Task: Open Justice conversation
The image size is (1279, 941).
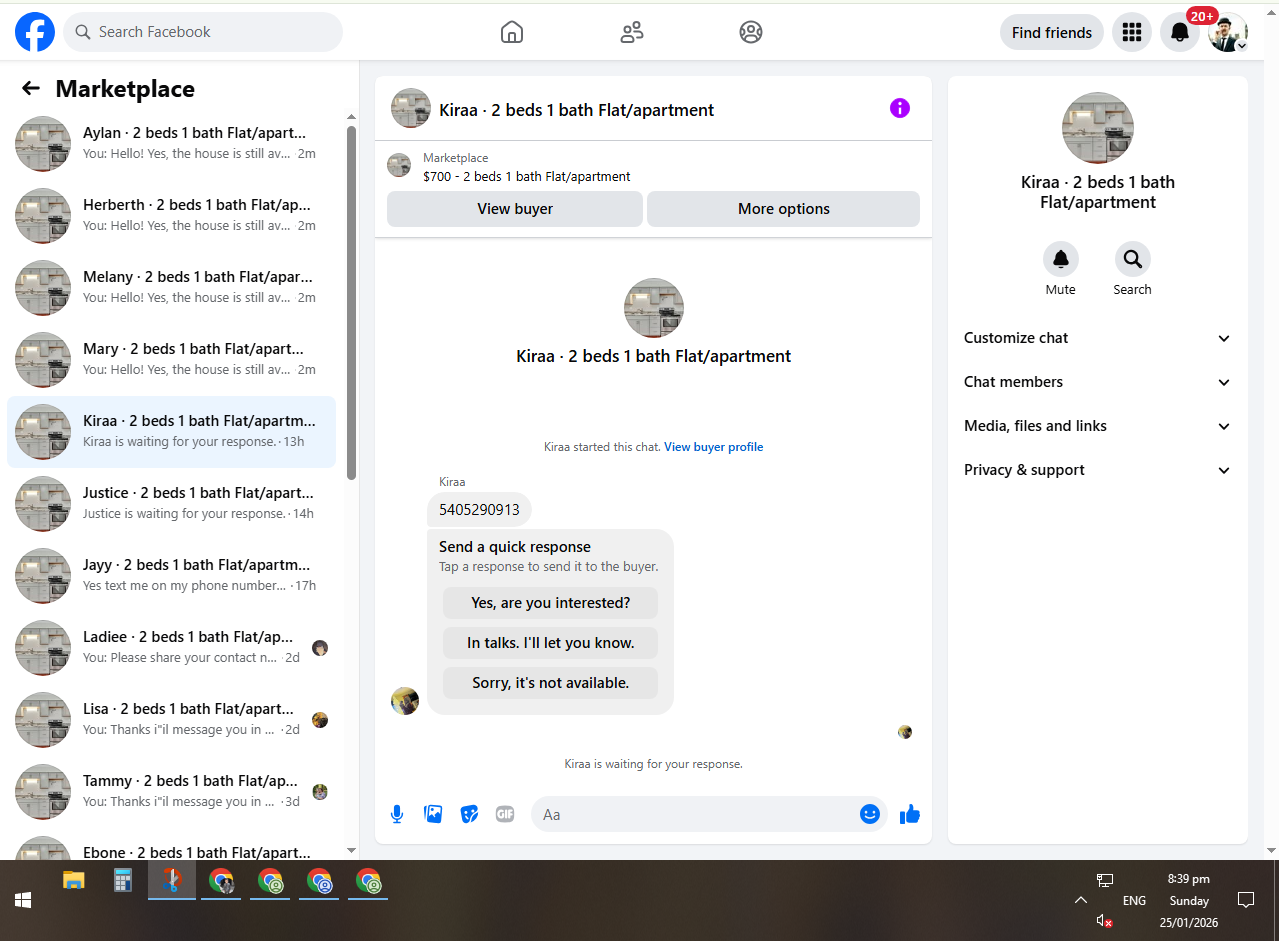Action: tap(172, 504)
